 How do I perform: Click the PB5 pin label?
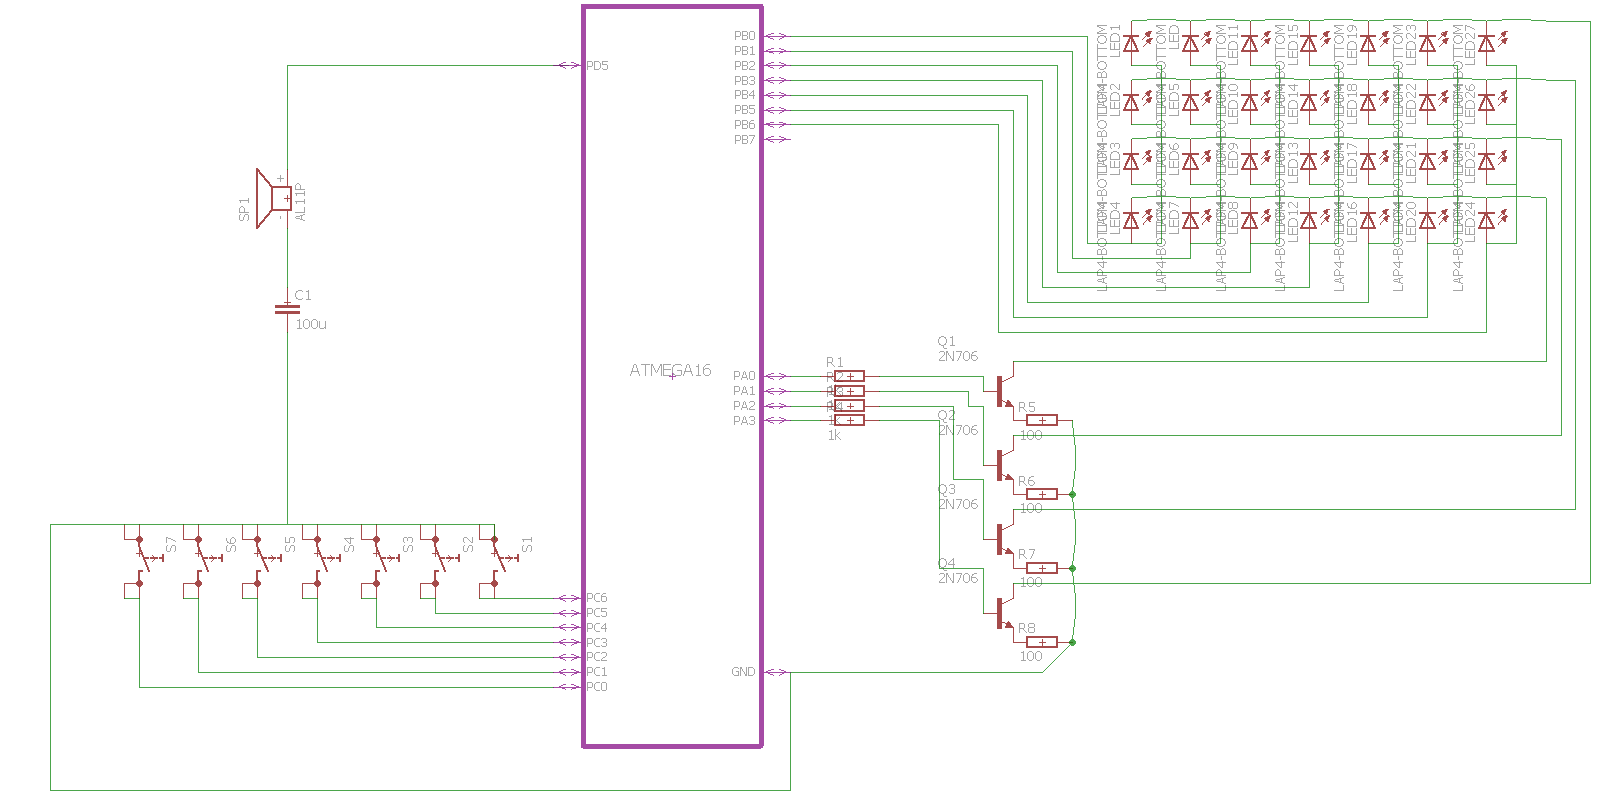745,110
